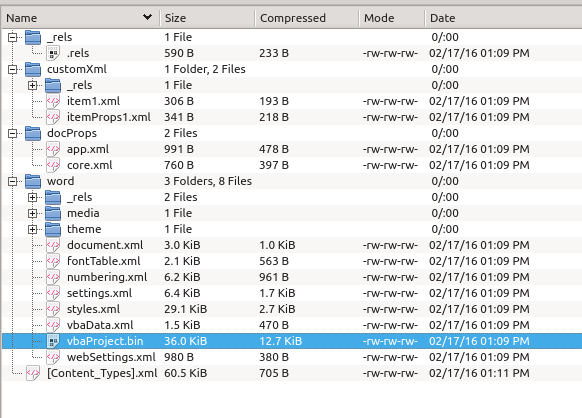Viewport: 582px width, 418px height.
Task: Sort by the Size column header
Action: click(207, 18)
